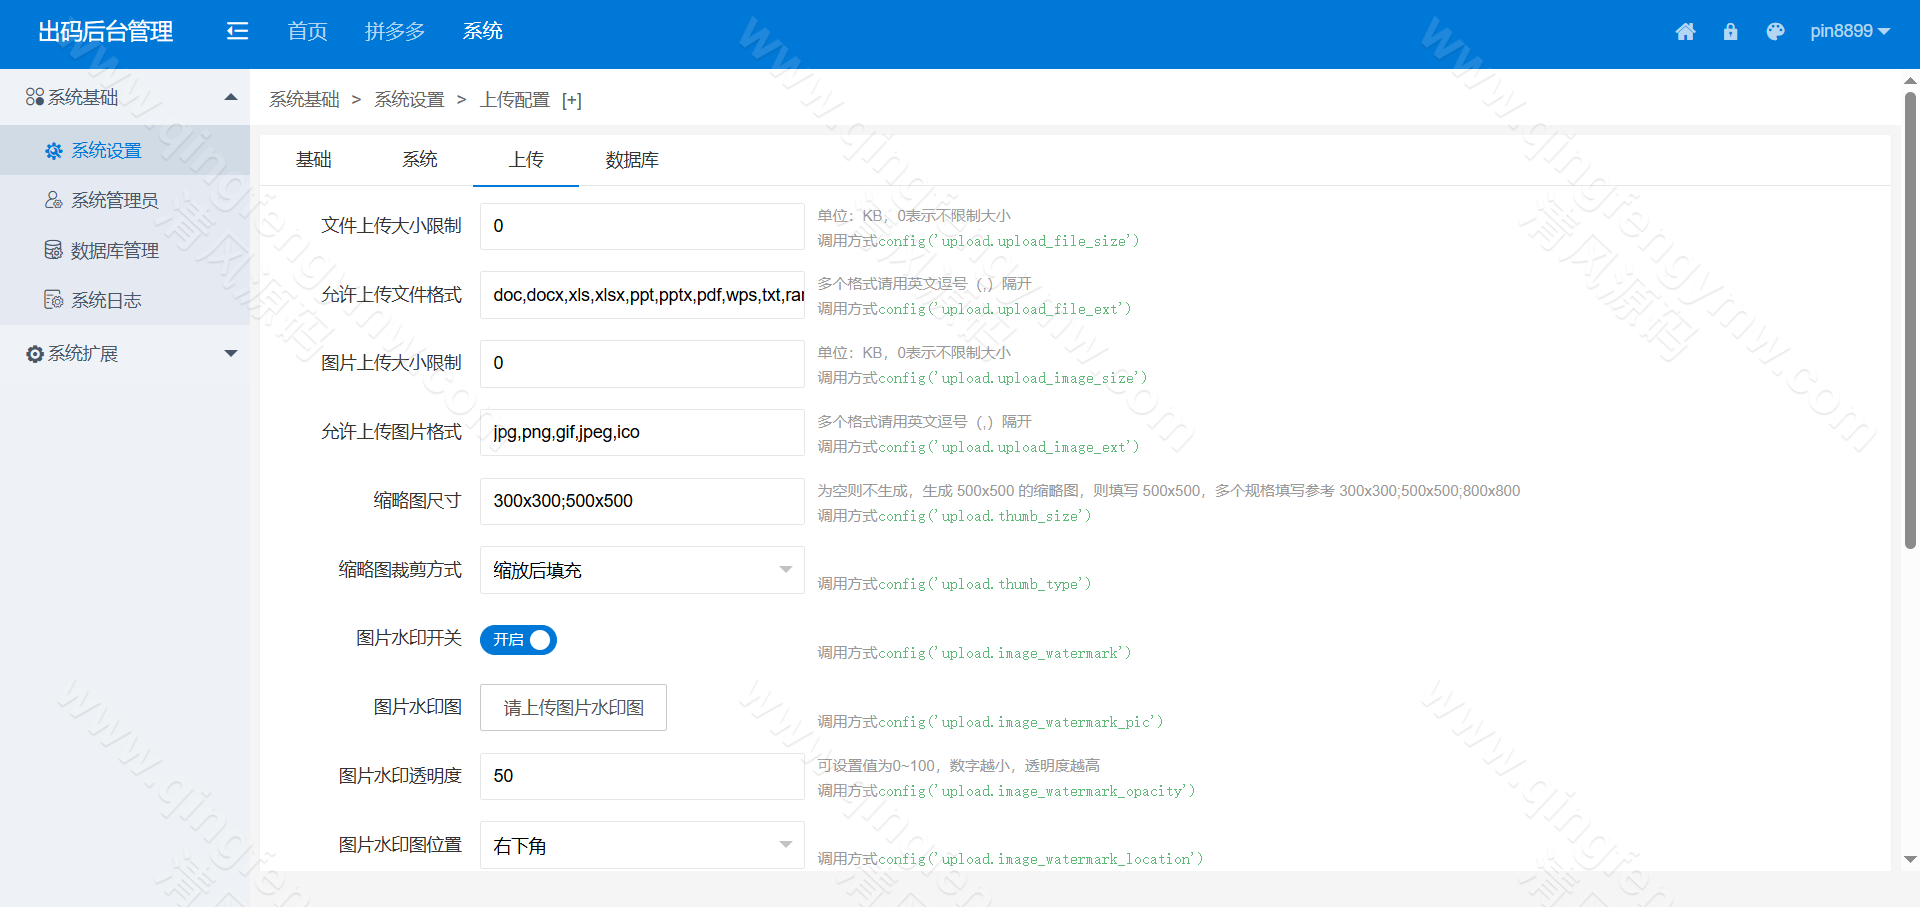
Task: Open the 缩略图裁剪方式 dropdown
Action: [642, 570]
